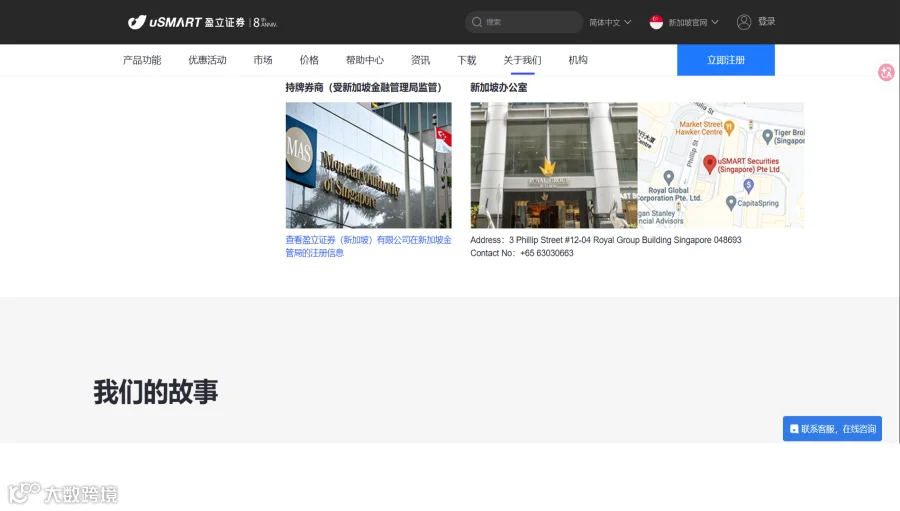Click the Singapore office map thumbnail

pos(721,165)
